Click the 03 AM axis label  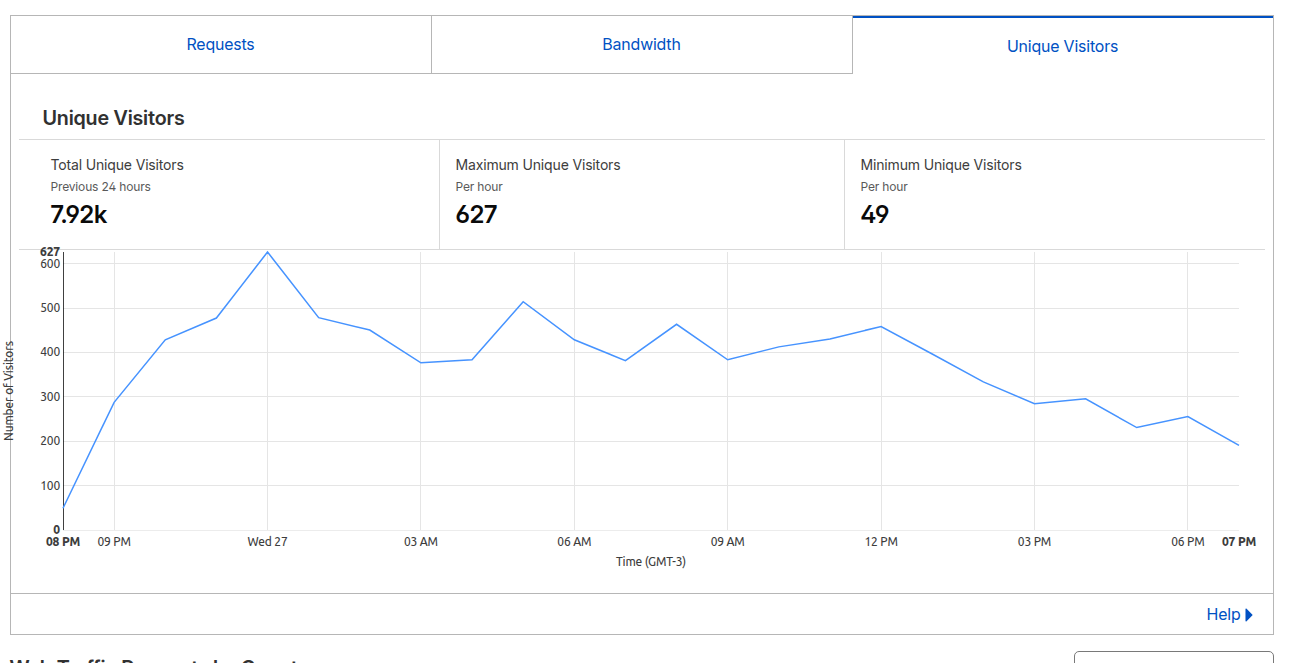[421, 542]
